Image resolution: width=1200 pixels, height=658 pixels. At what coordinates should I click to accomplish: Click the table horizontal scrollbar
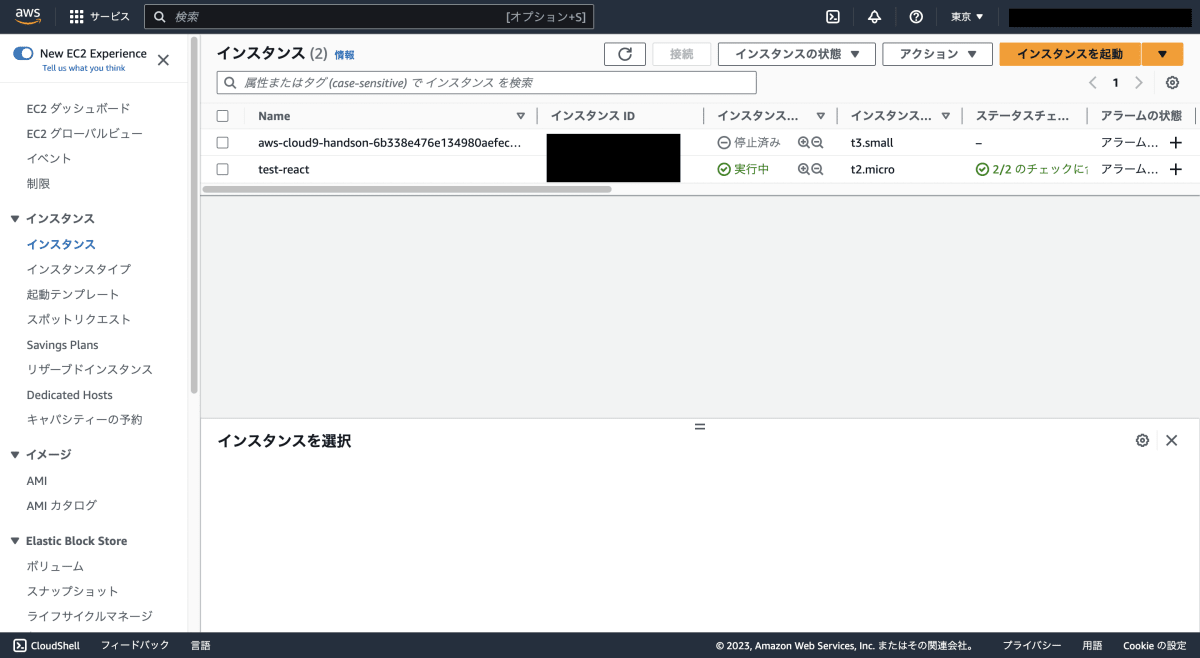(x=406, y=188)
